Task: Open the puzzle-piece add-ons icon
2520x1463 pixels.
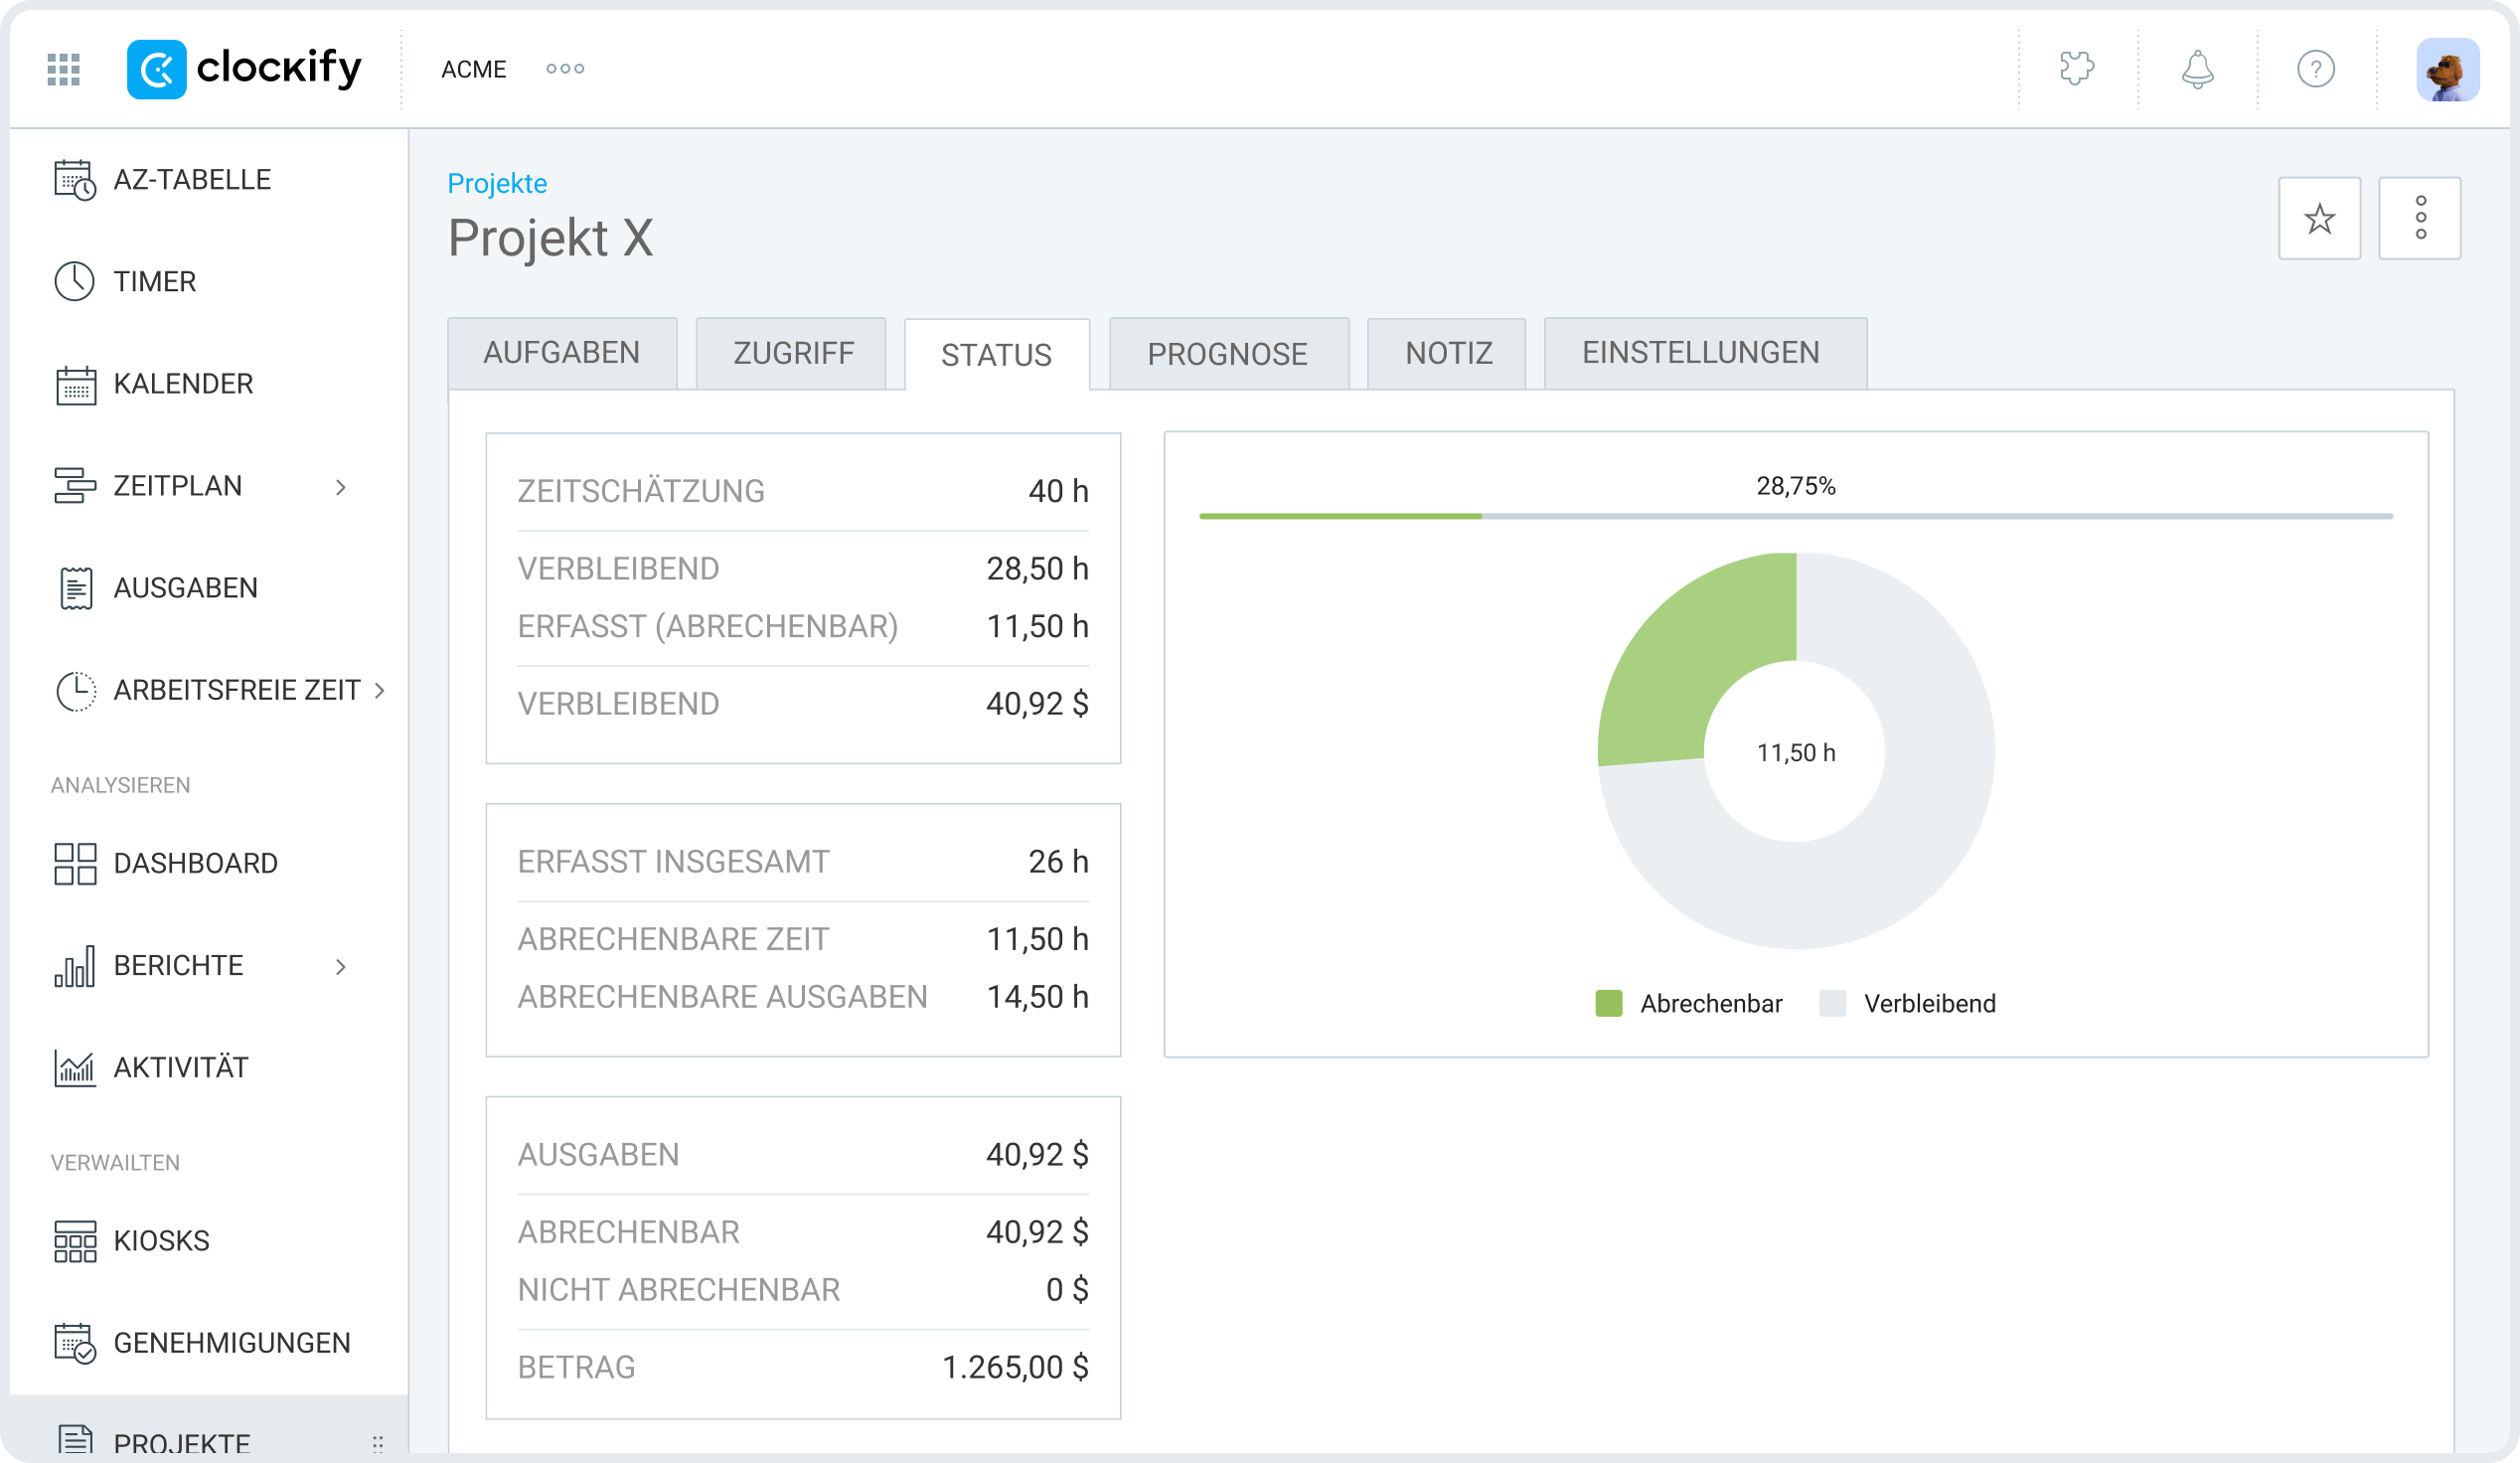Action: 2077,69
